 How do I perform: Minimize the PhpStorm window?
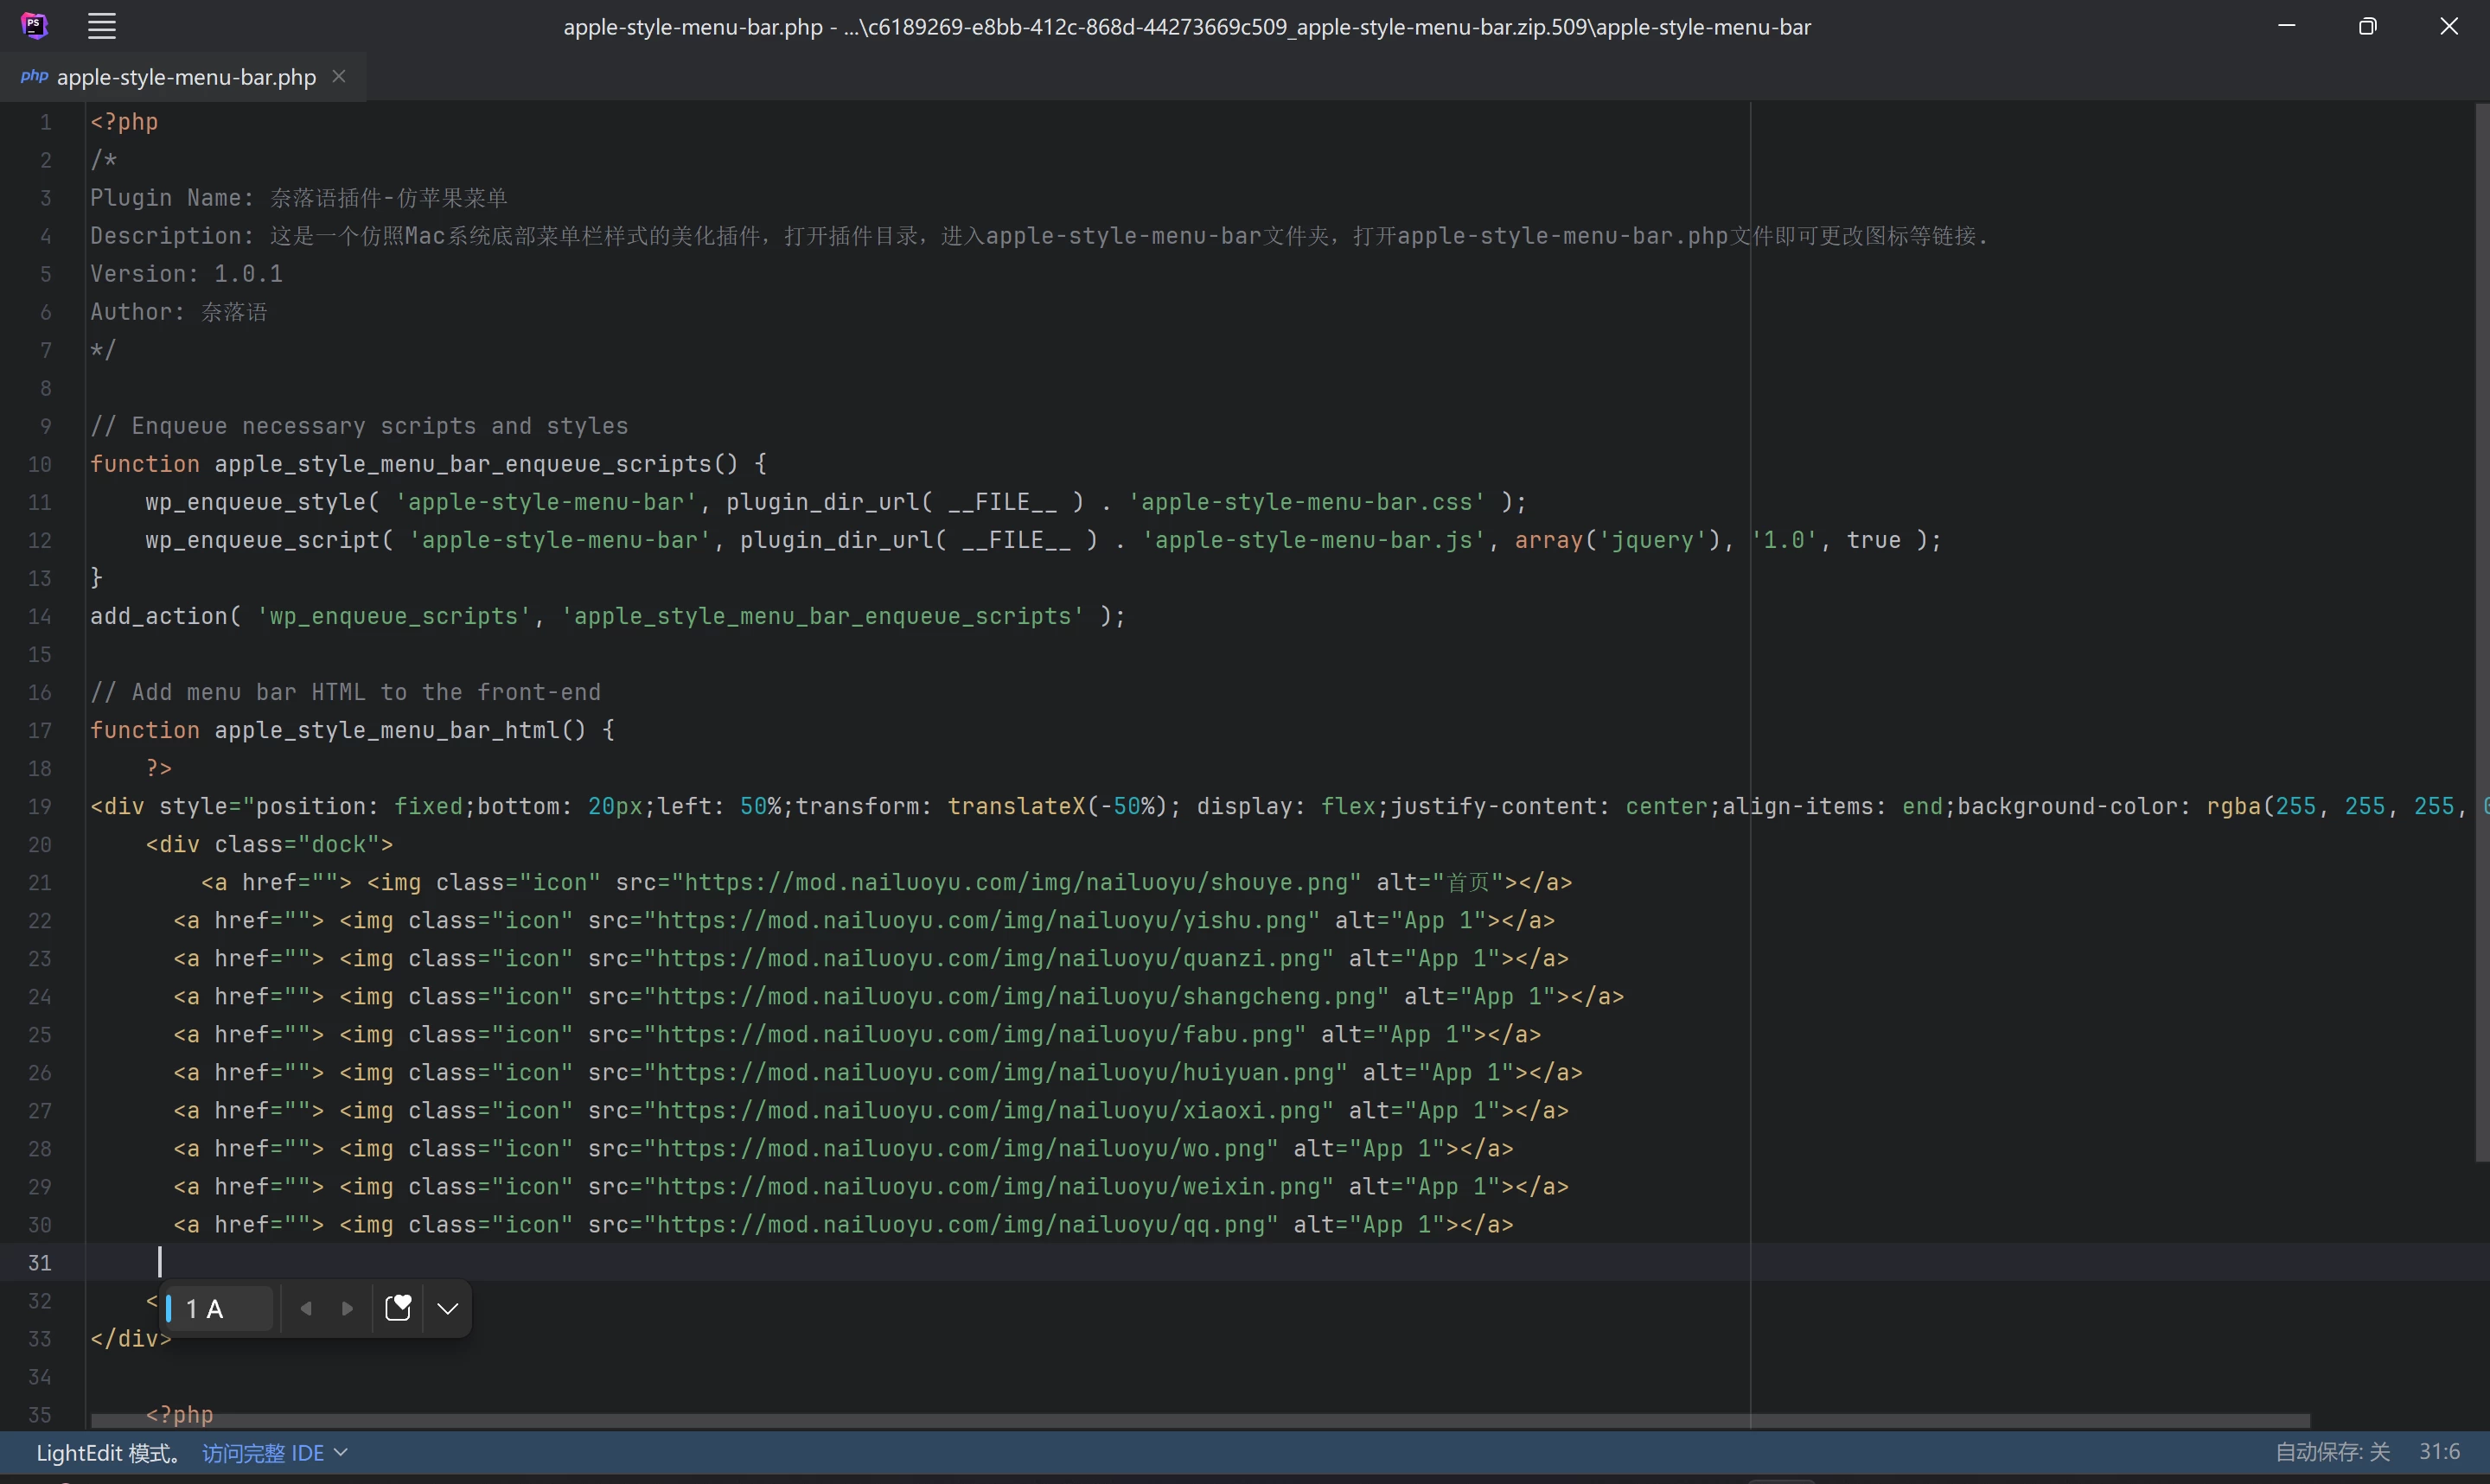[x=2286, y=26]
